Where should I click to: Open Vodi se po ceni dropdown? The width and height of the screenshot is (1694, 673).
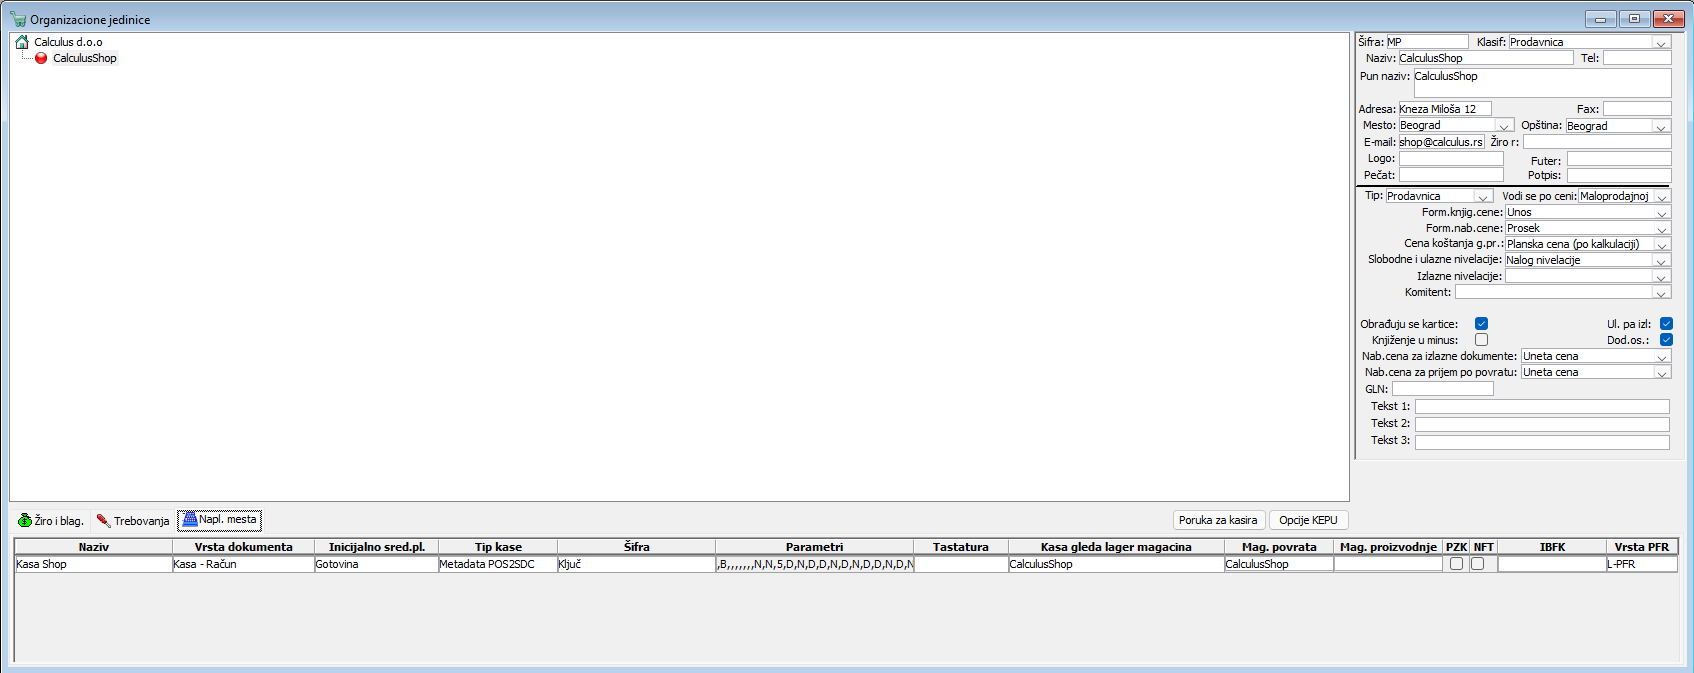[1661, 197]
